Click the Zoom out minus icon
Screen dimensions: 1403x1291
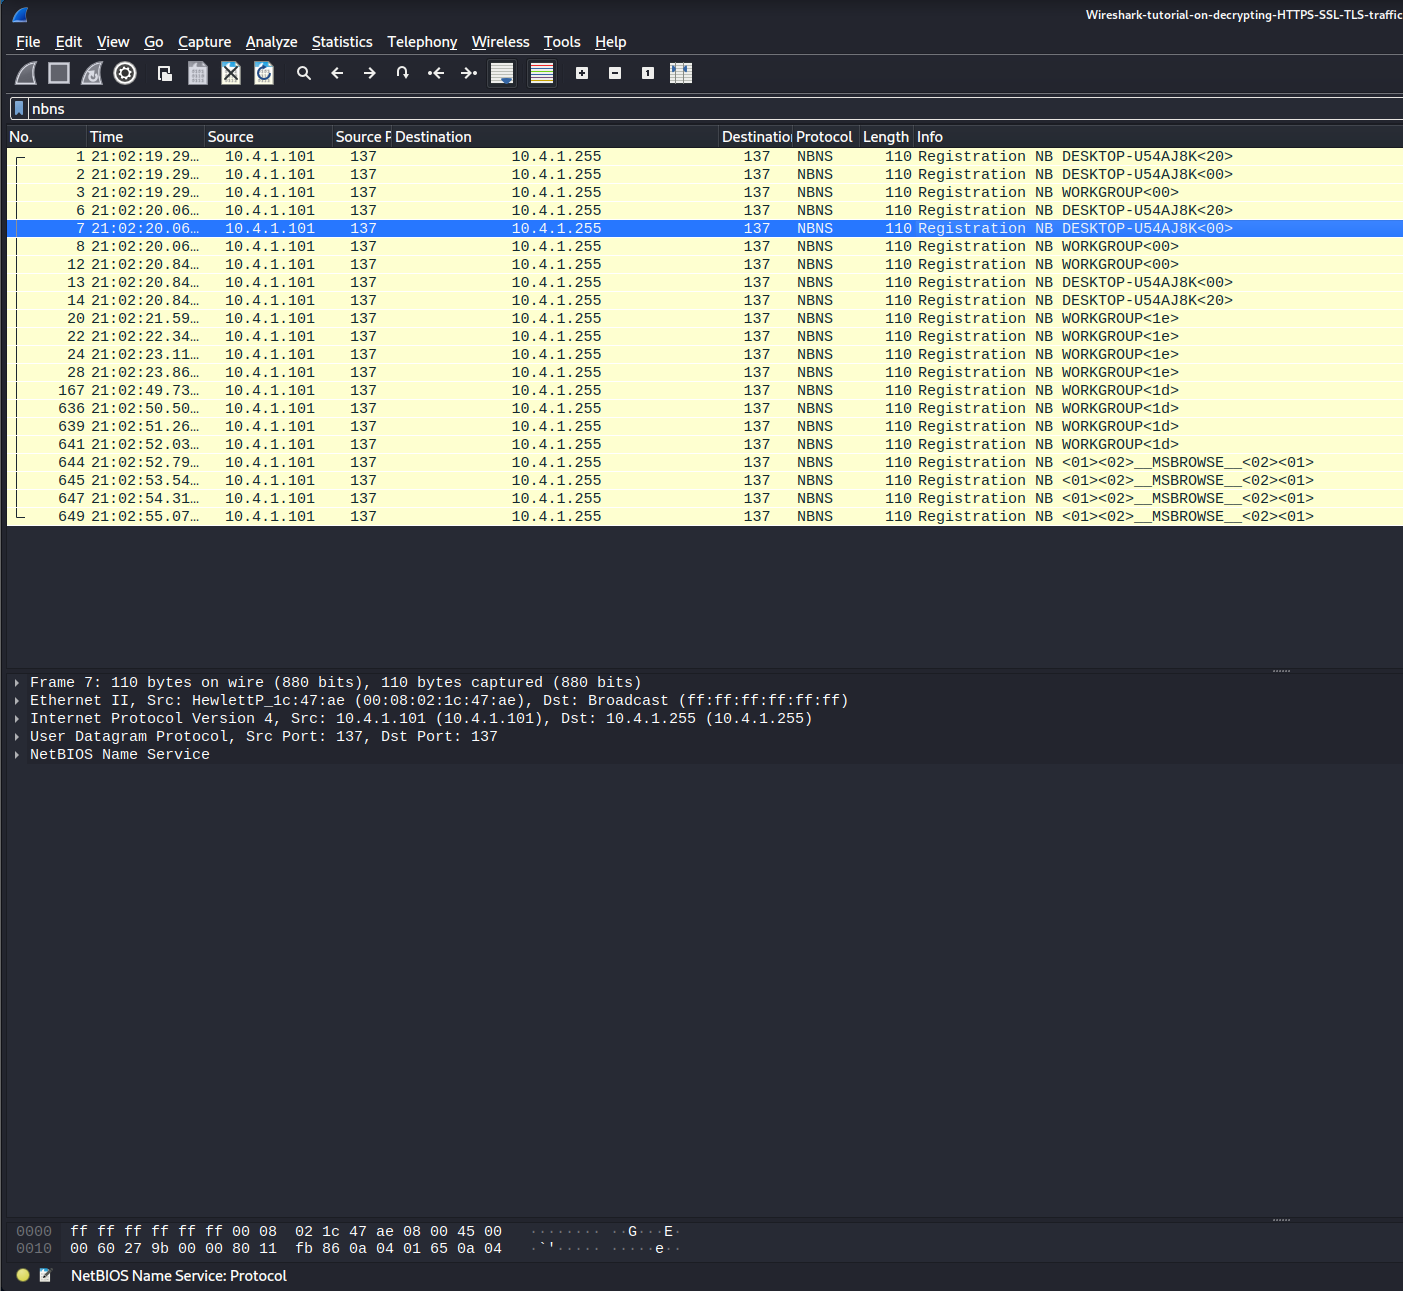(615, 73)
